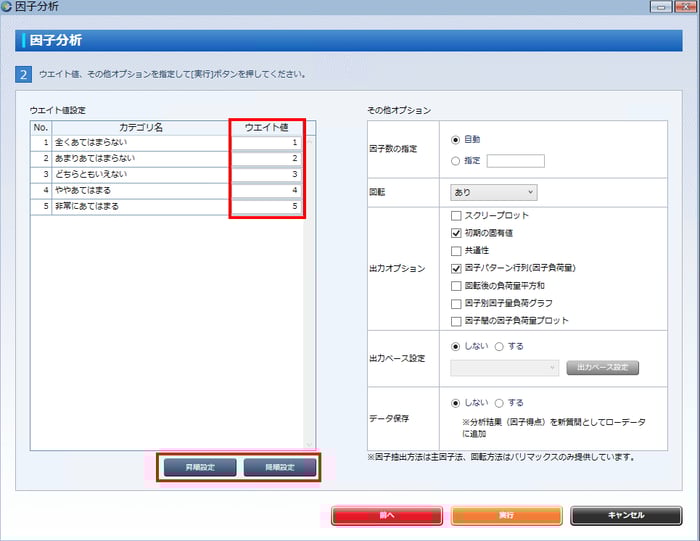Edit weight value for あまりあてはまらない

tap(266, 159)
